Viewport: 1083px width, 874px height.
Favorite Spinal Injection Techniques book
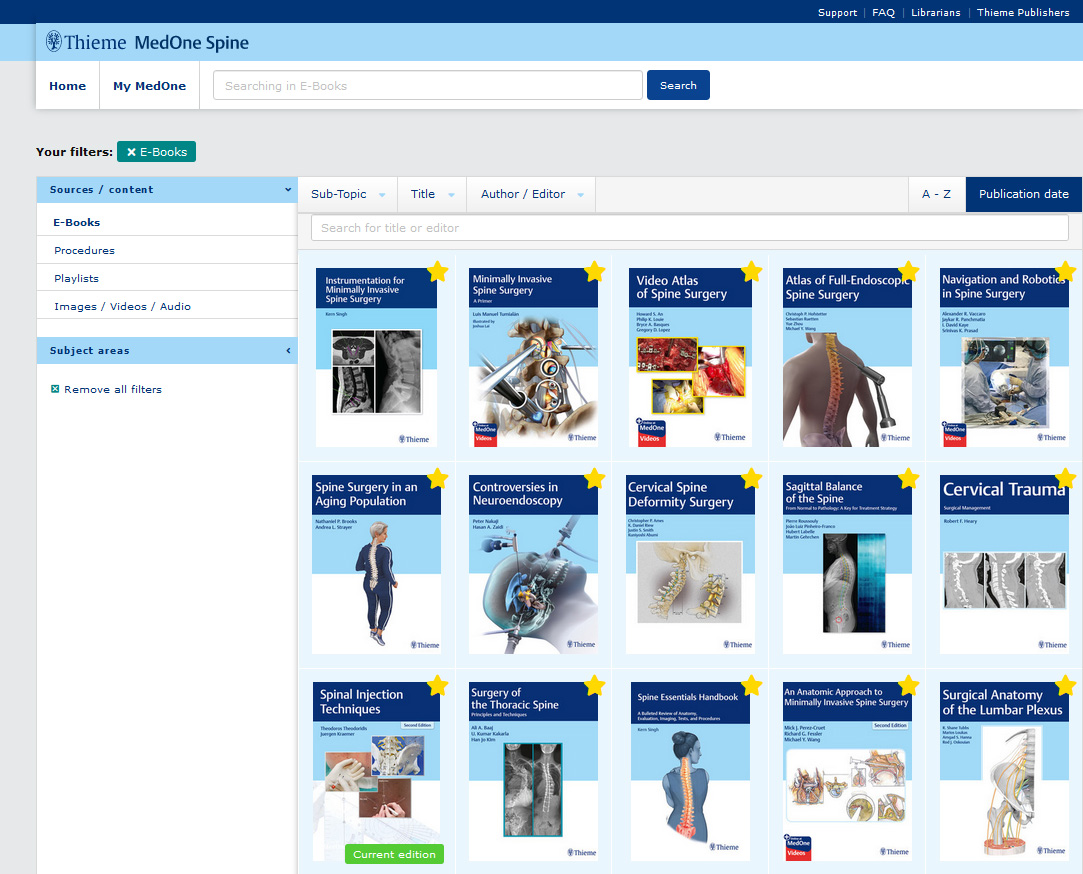pos(438,685)
